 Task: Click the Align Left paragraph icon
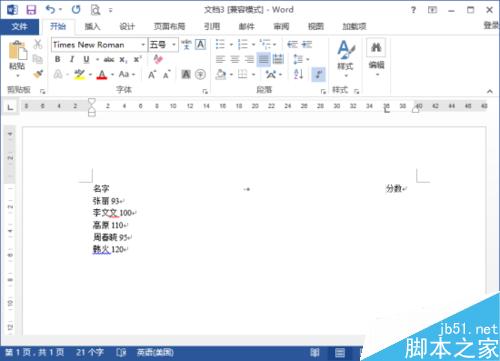[x=220, y=59]
